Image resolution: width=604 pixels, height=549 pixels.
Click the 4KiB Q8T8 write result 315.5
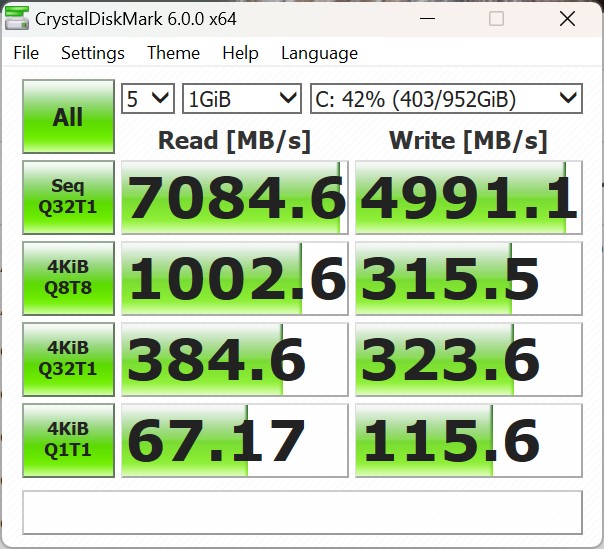[469, 278]
